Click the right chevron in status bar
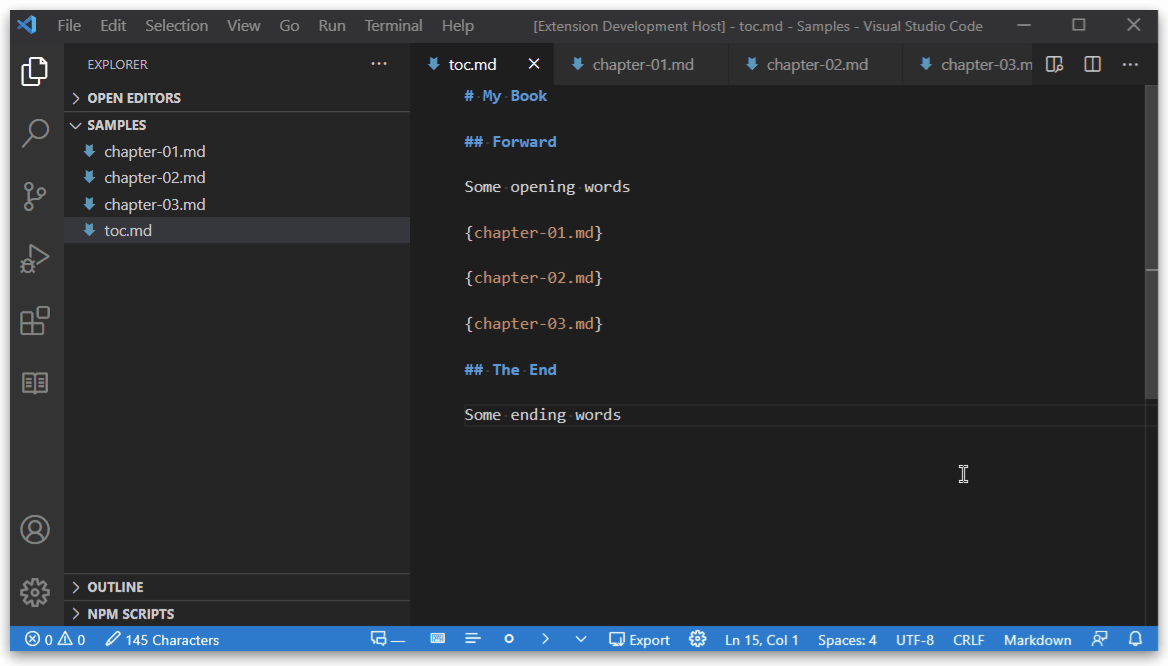 545,638
